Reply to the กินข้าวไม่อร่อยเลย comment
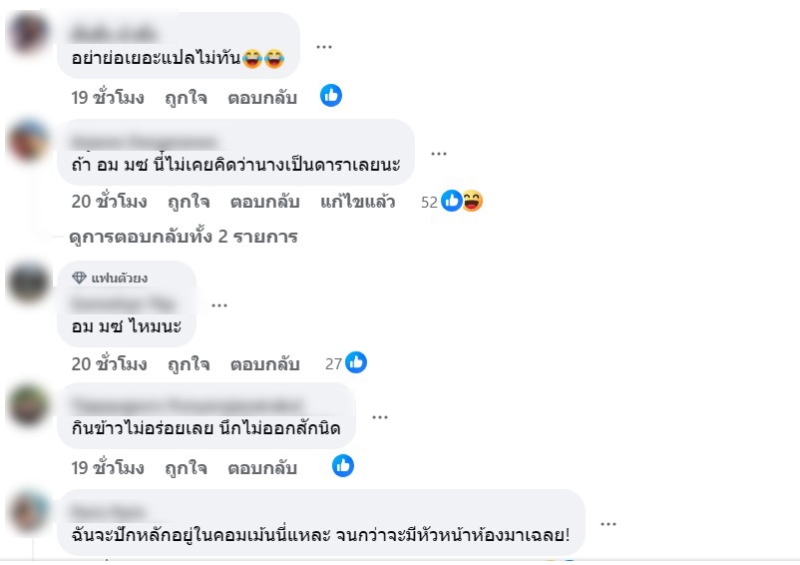Image resolution: width=800 pixels, height=565 pixels. (x=262, y=468)
